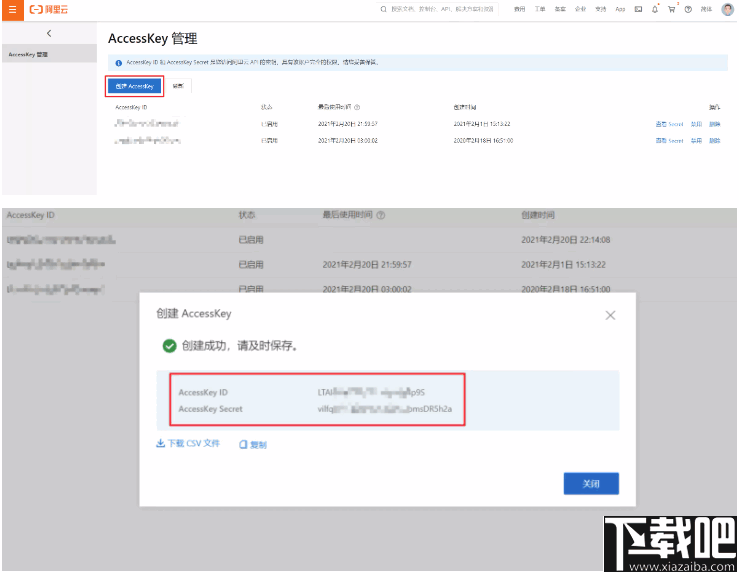
Task: Click the 创建时间 column header in lower table
Action: [538, 215]
